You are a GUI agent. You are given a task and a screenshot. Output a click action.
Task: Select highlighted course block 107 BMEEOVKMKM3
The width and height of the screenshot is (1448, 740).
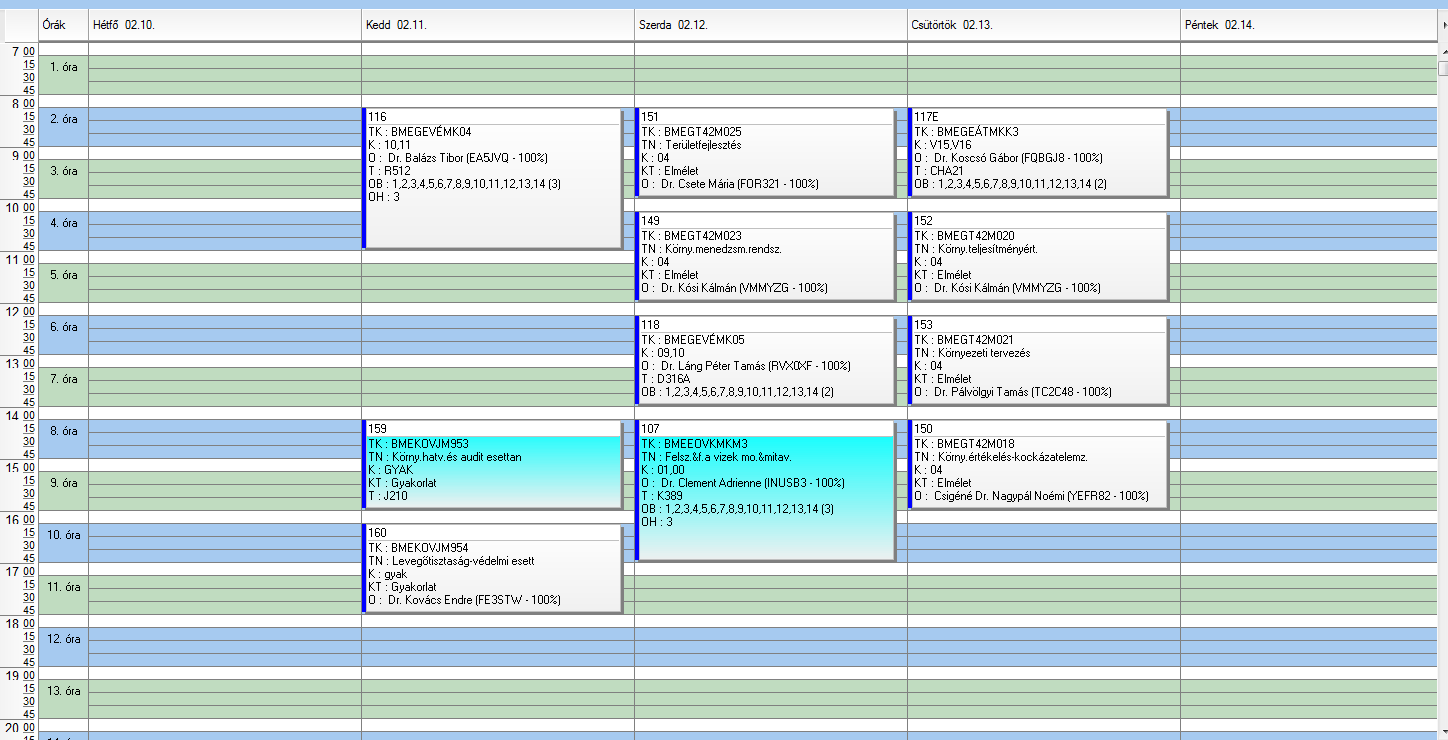(x=765, y=490)
